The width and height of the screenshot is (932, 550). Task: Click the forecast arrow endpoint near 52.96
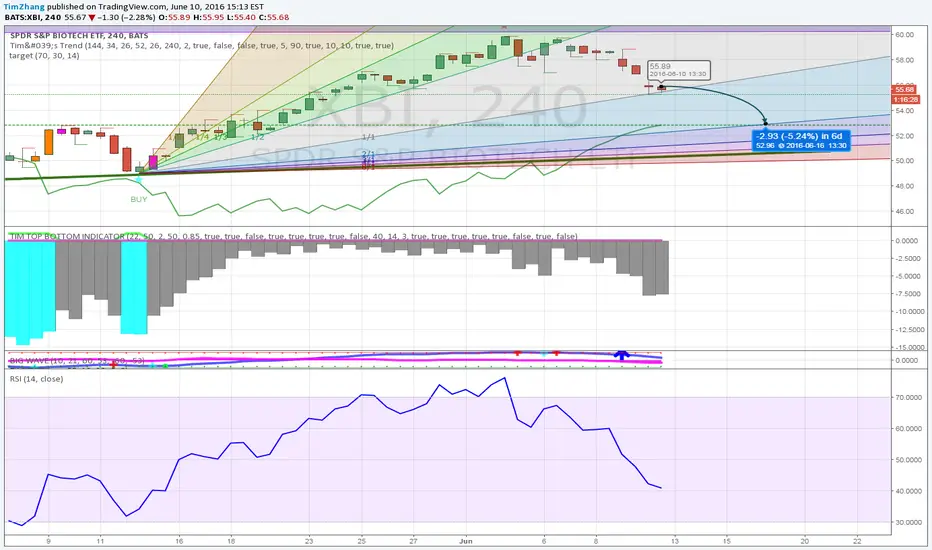click(766, 122)
